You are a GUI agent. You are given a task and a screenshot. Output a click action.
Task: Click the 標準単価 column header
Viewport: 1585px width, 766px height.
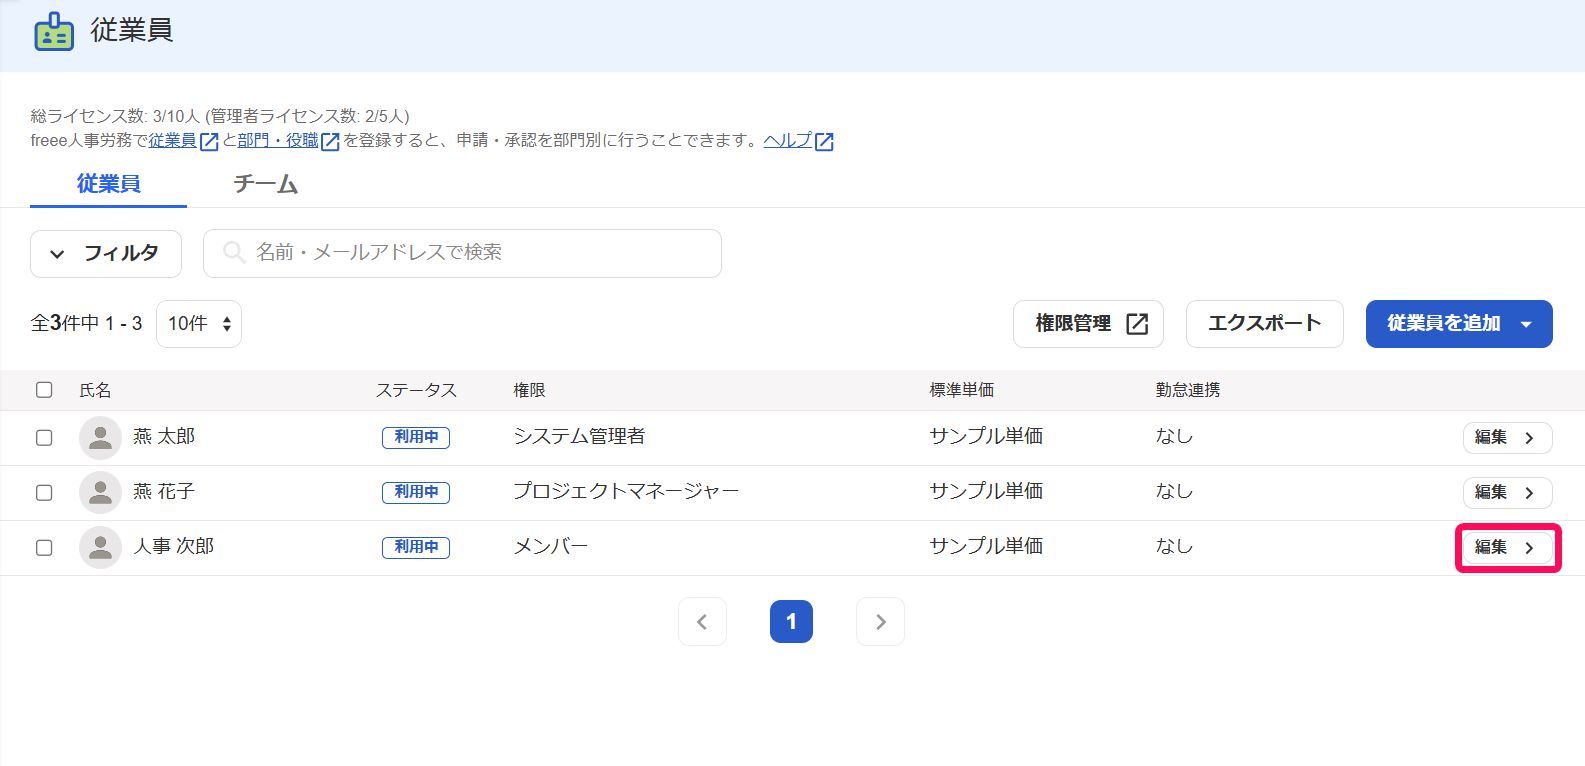(x=961, y=390)
